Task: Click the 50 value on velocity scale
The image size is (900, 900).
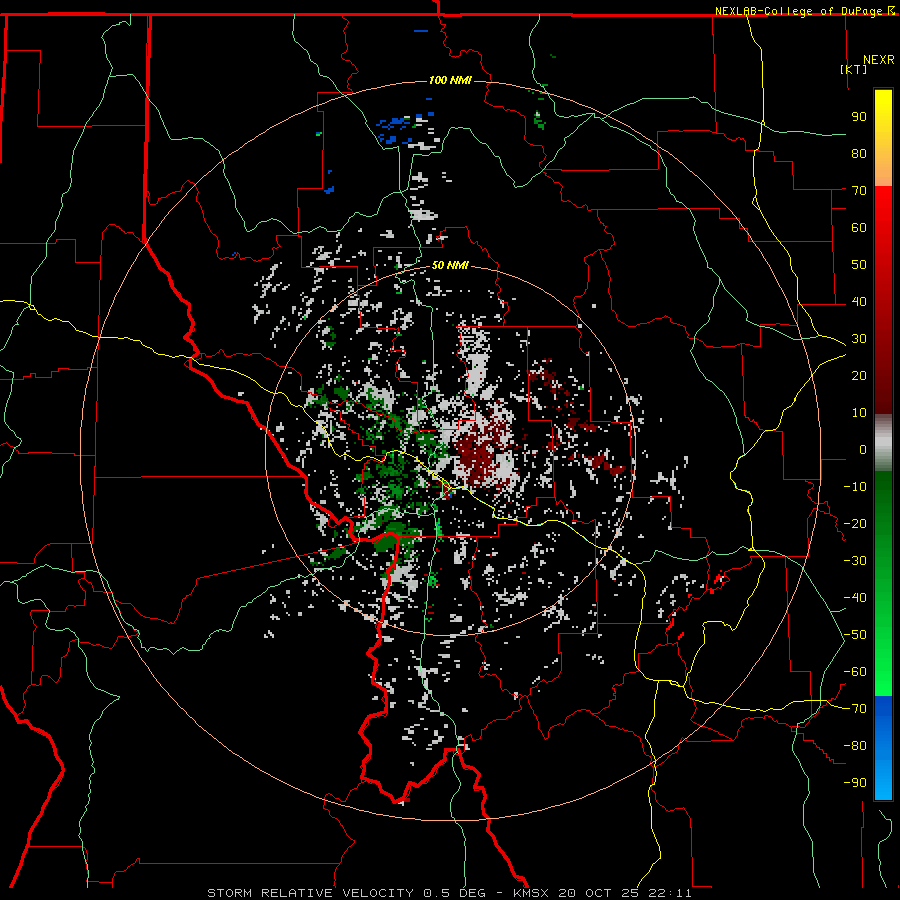Action: (x=859, y=265)
